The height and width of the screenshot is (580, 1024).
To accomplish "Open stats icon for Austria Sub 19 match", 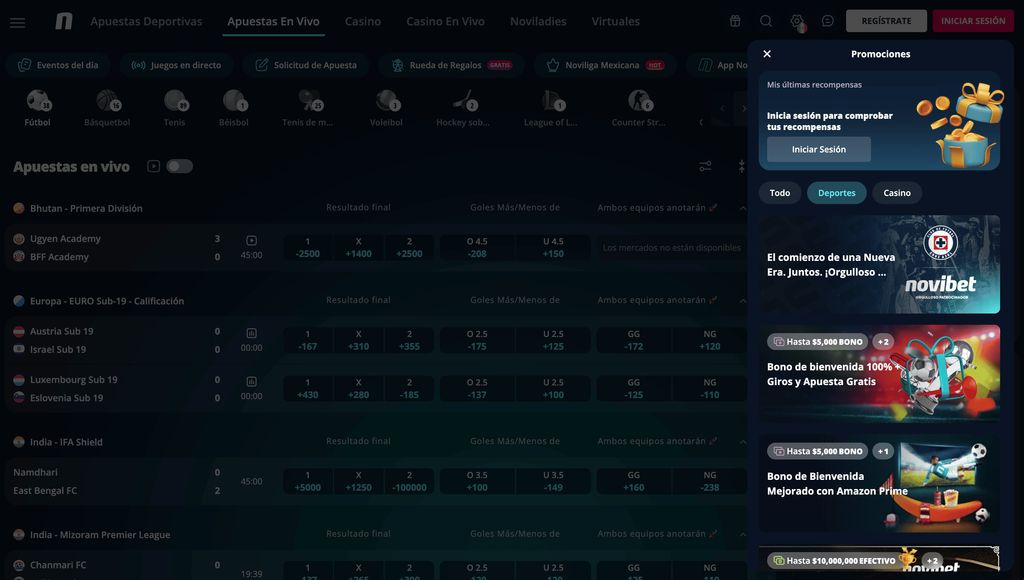I will click(x=251, y=333).
